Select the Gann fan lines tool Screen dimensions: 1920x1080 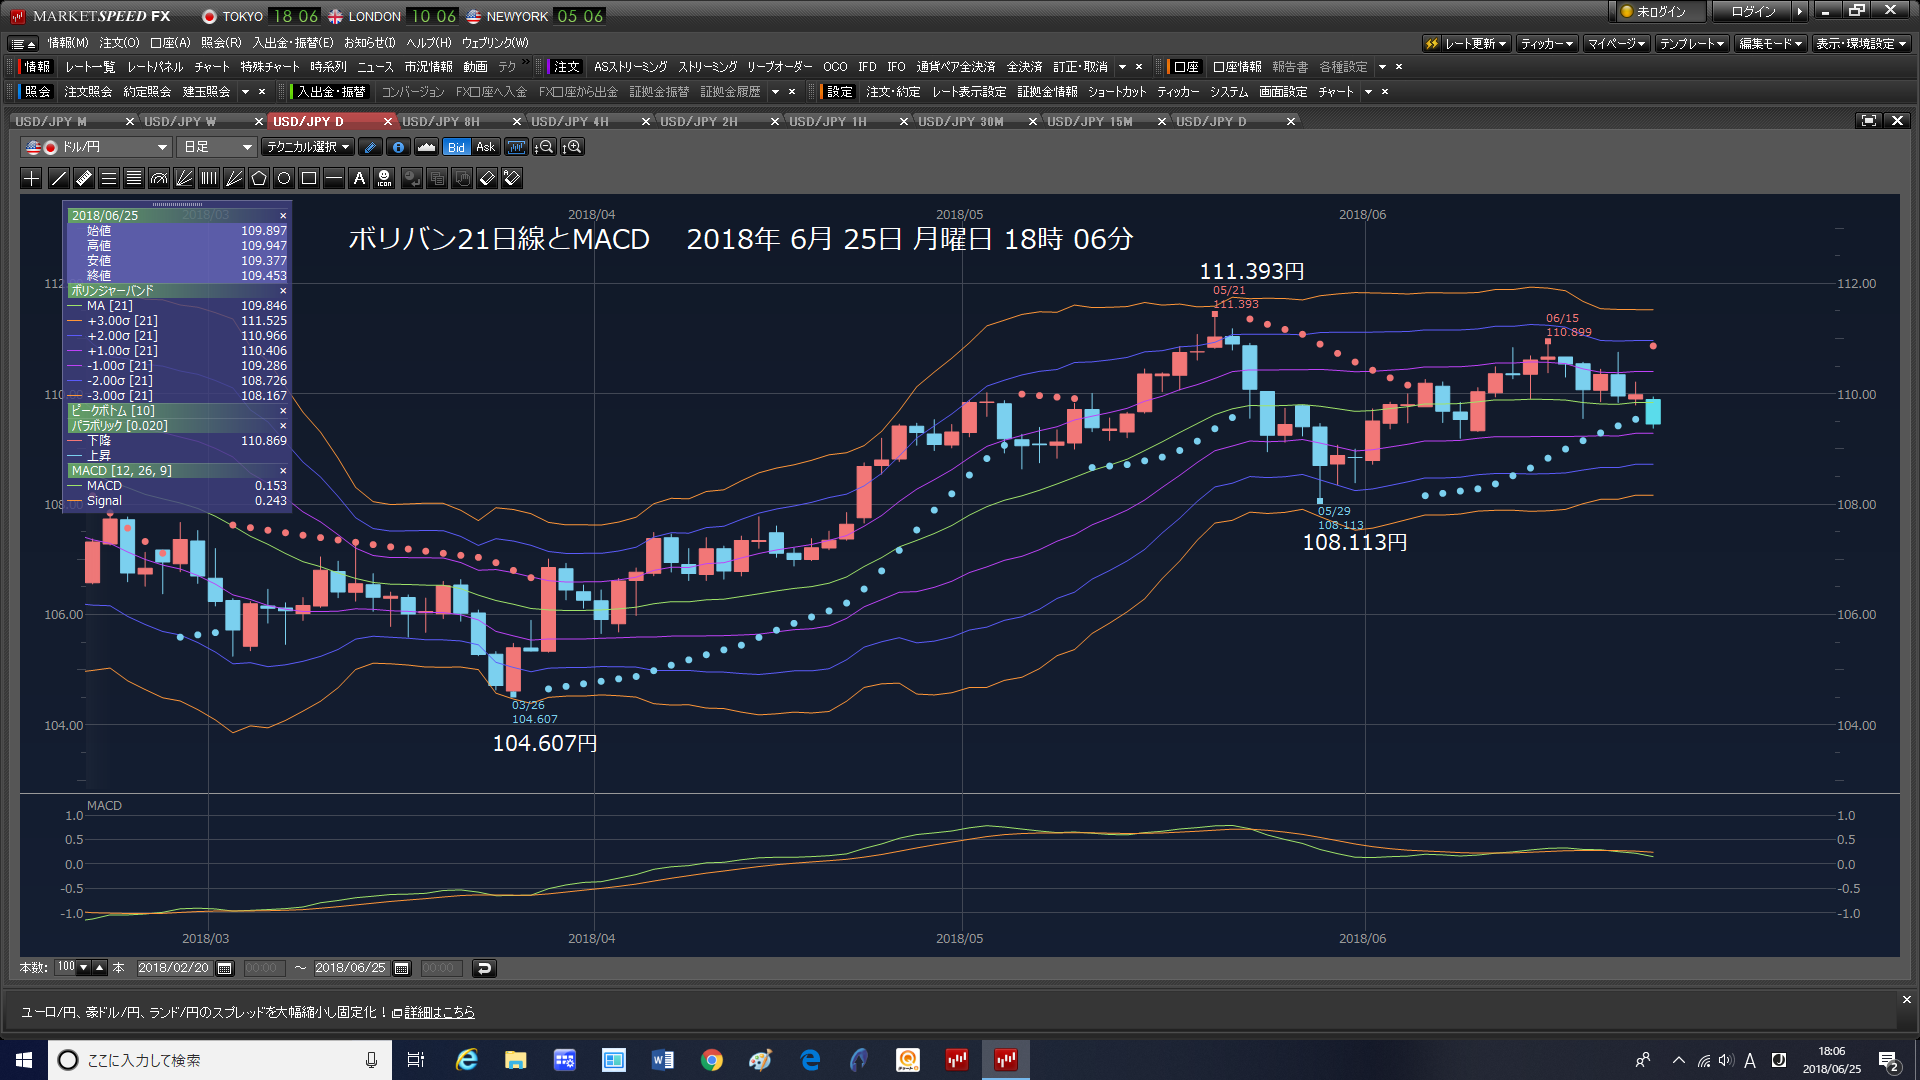pyautogui.click(x=234, y=178)
